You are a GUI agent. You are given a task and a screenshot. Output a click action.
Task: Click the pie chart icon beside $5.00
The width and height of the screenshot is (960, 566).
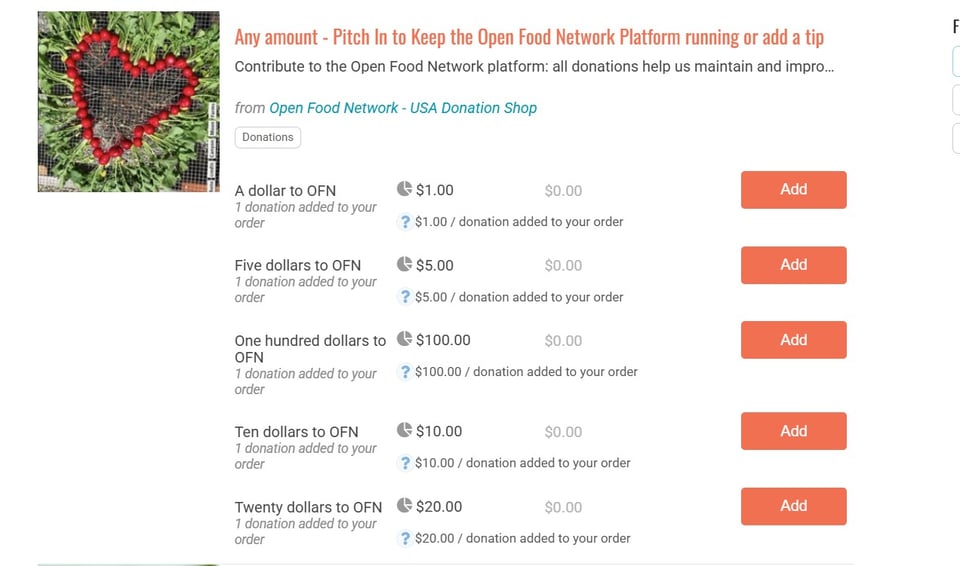tap(404, 264)
